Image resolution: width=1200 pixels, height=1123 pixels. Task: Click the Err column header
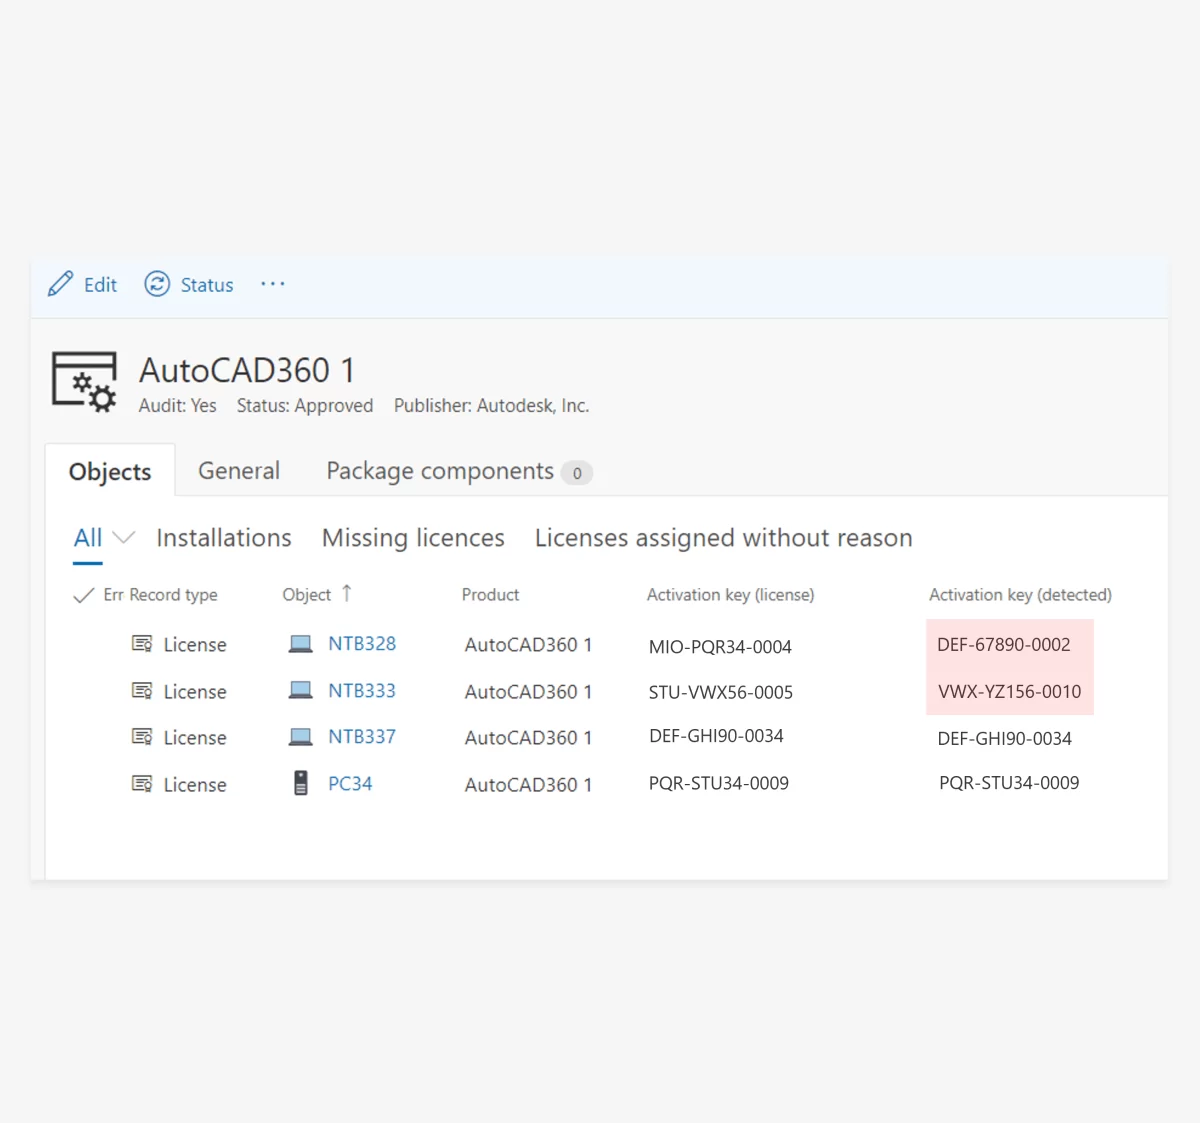pos(113,595)
